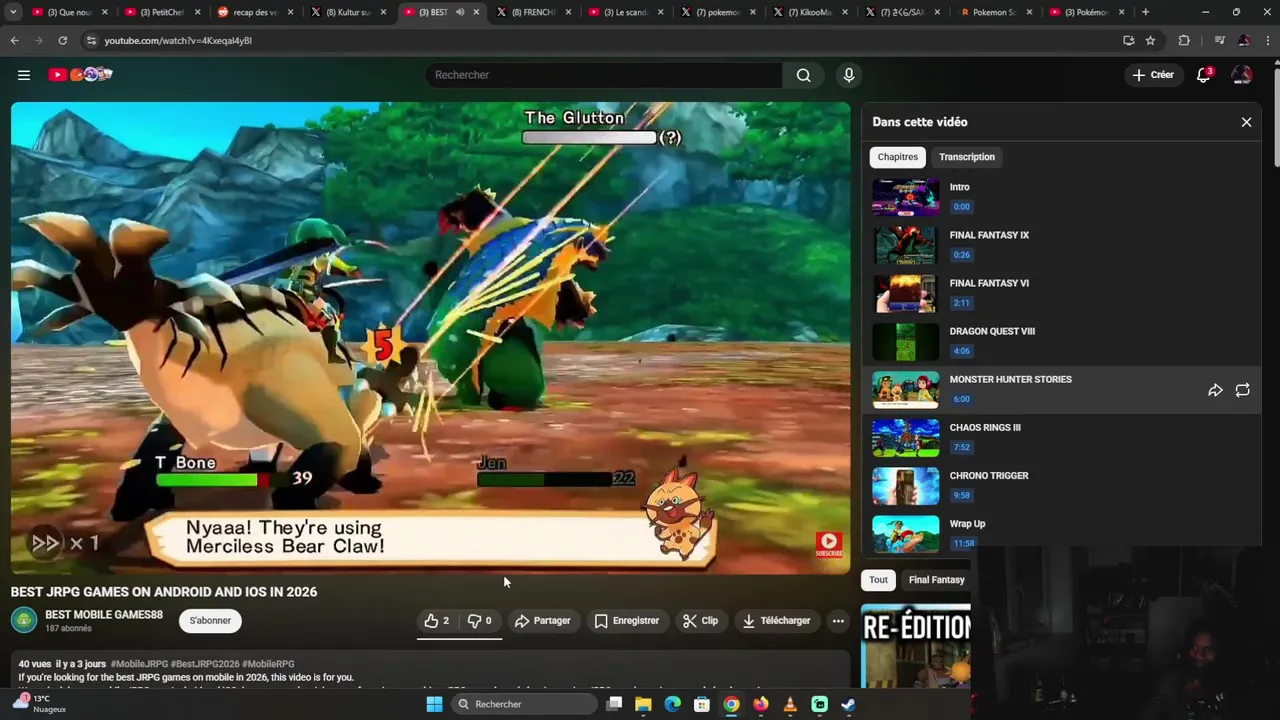The image size is (1280, 720).
Task: Open File Explorer from taskbar
Action: (x=643, y=704)
